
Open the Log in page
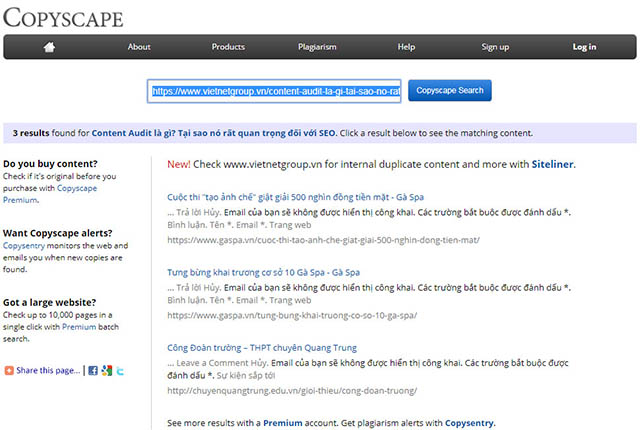click(x=584, y=47)
